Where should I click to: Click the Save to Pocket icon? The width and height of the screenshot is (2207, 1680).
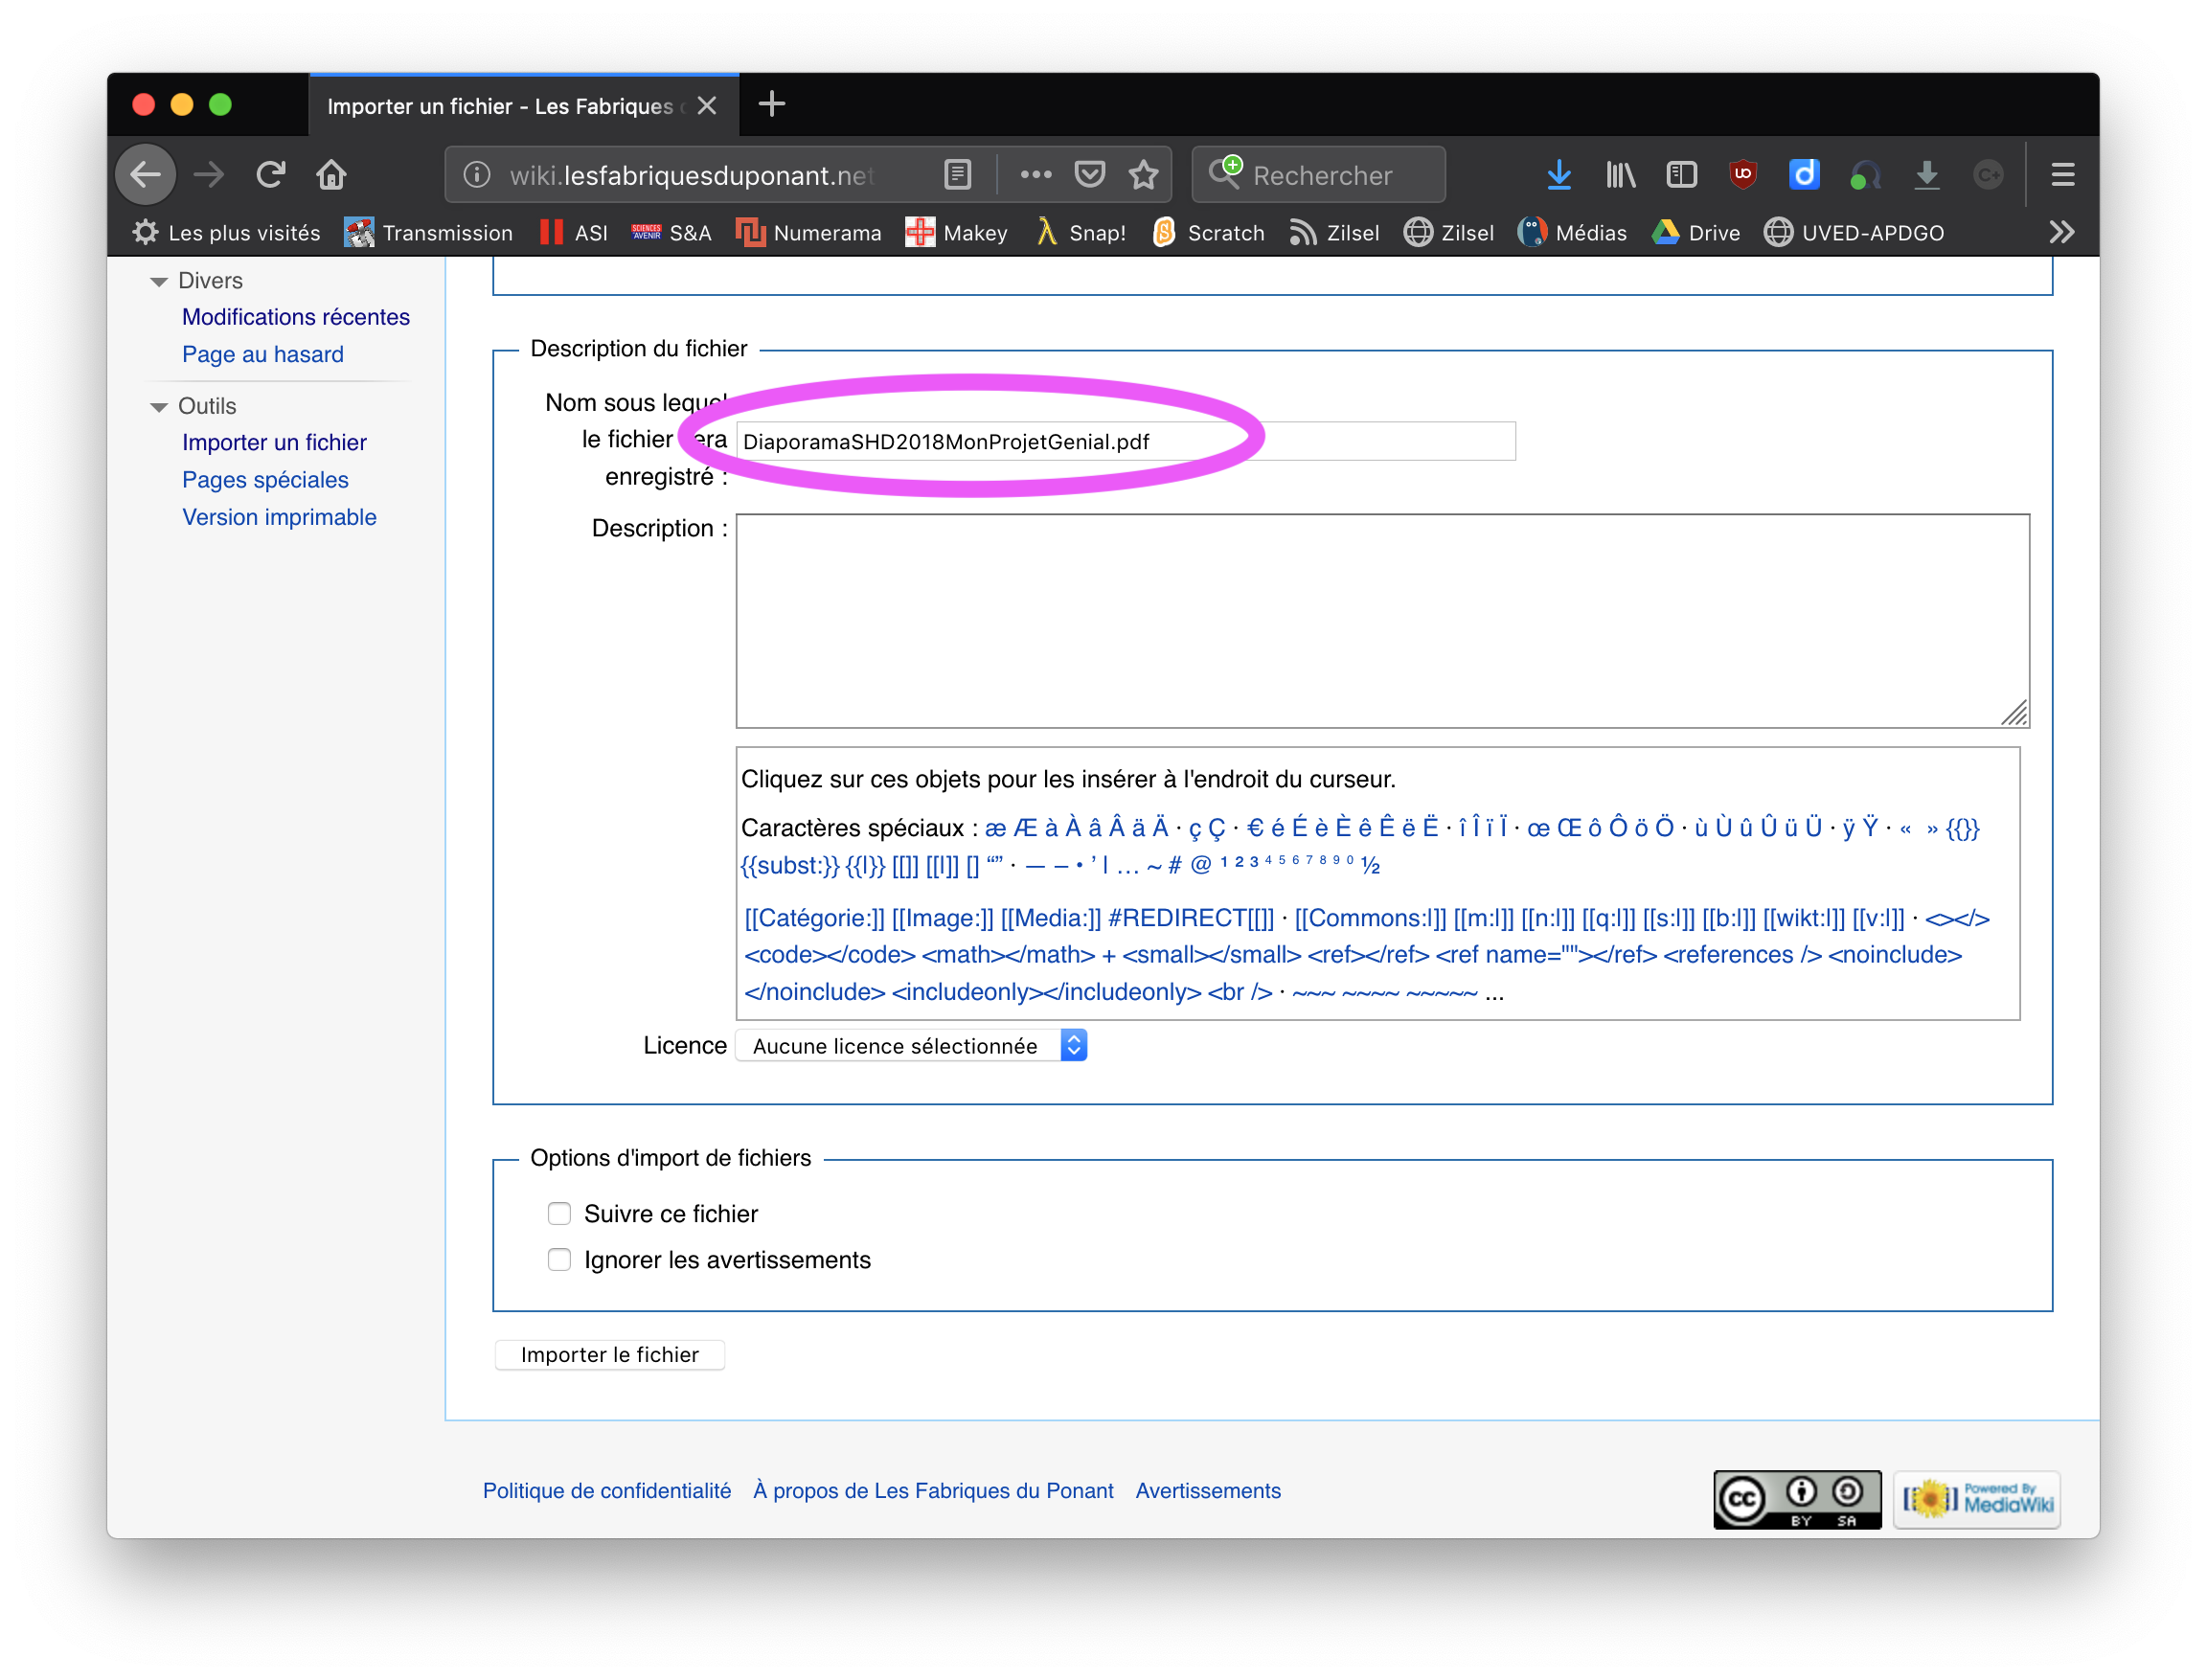pos(1089,175)
